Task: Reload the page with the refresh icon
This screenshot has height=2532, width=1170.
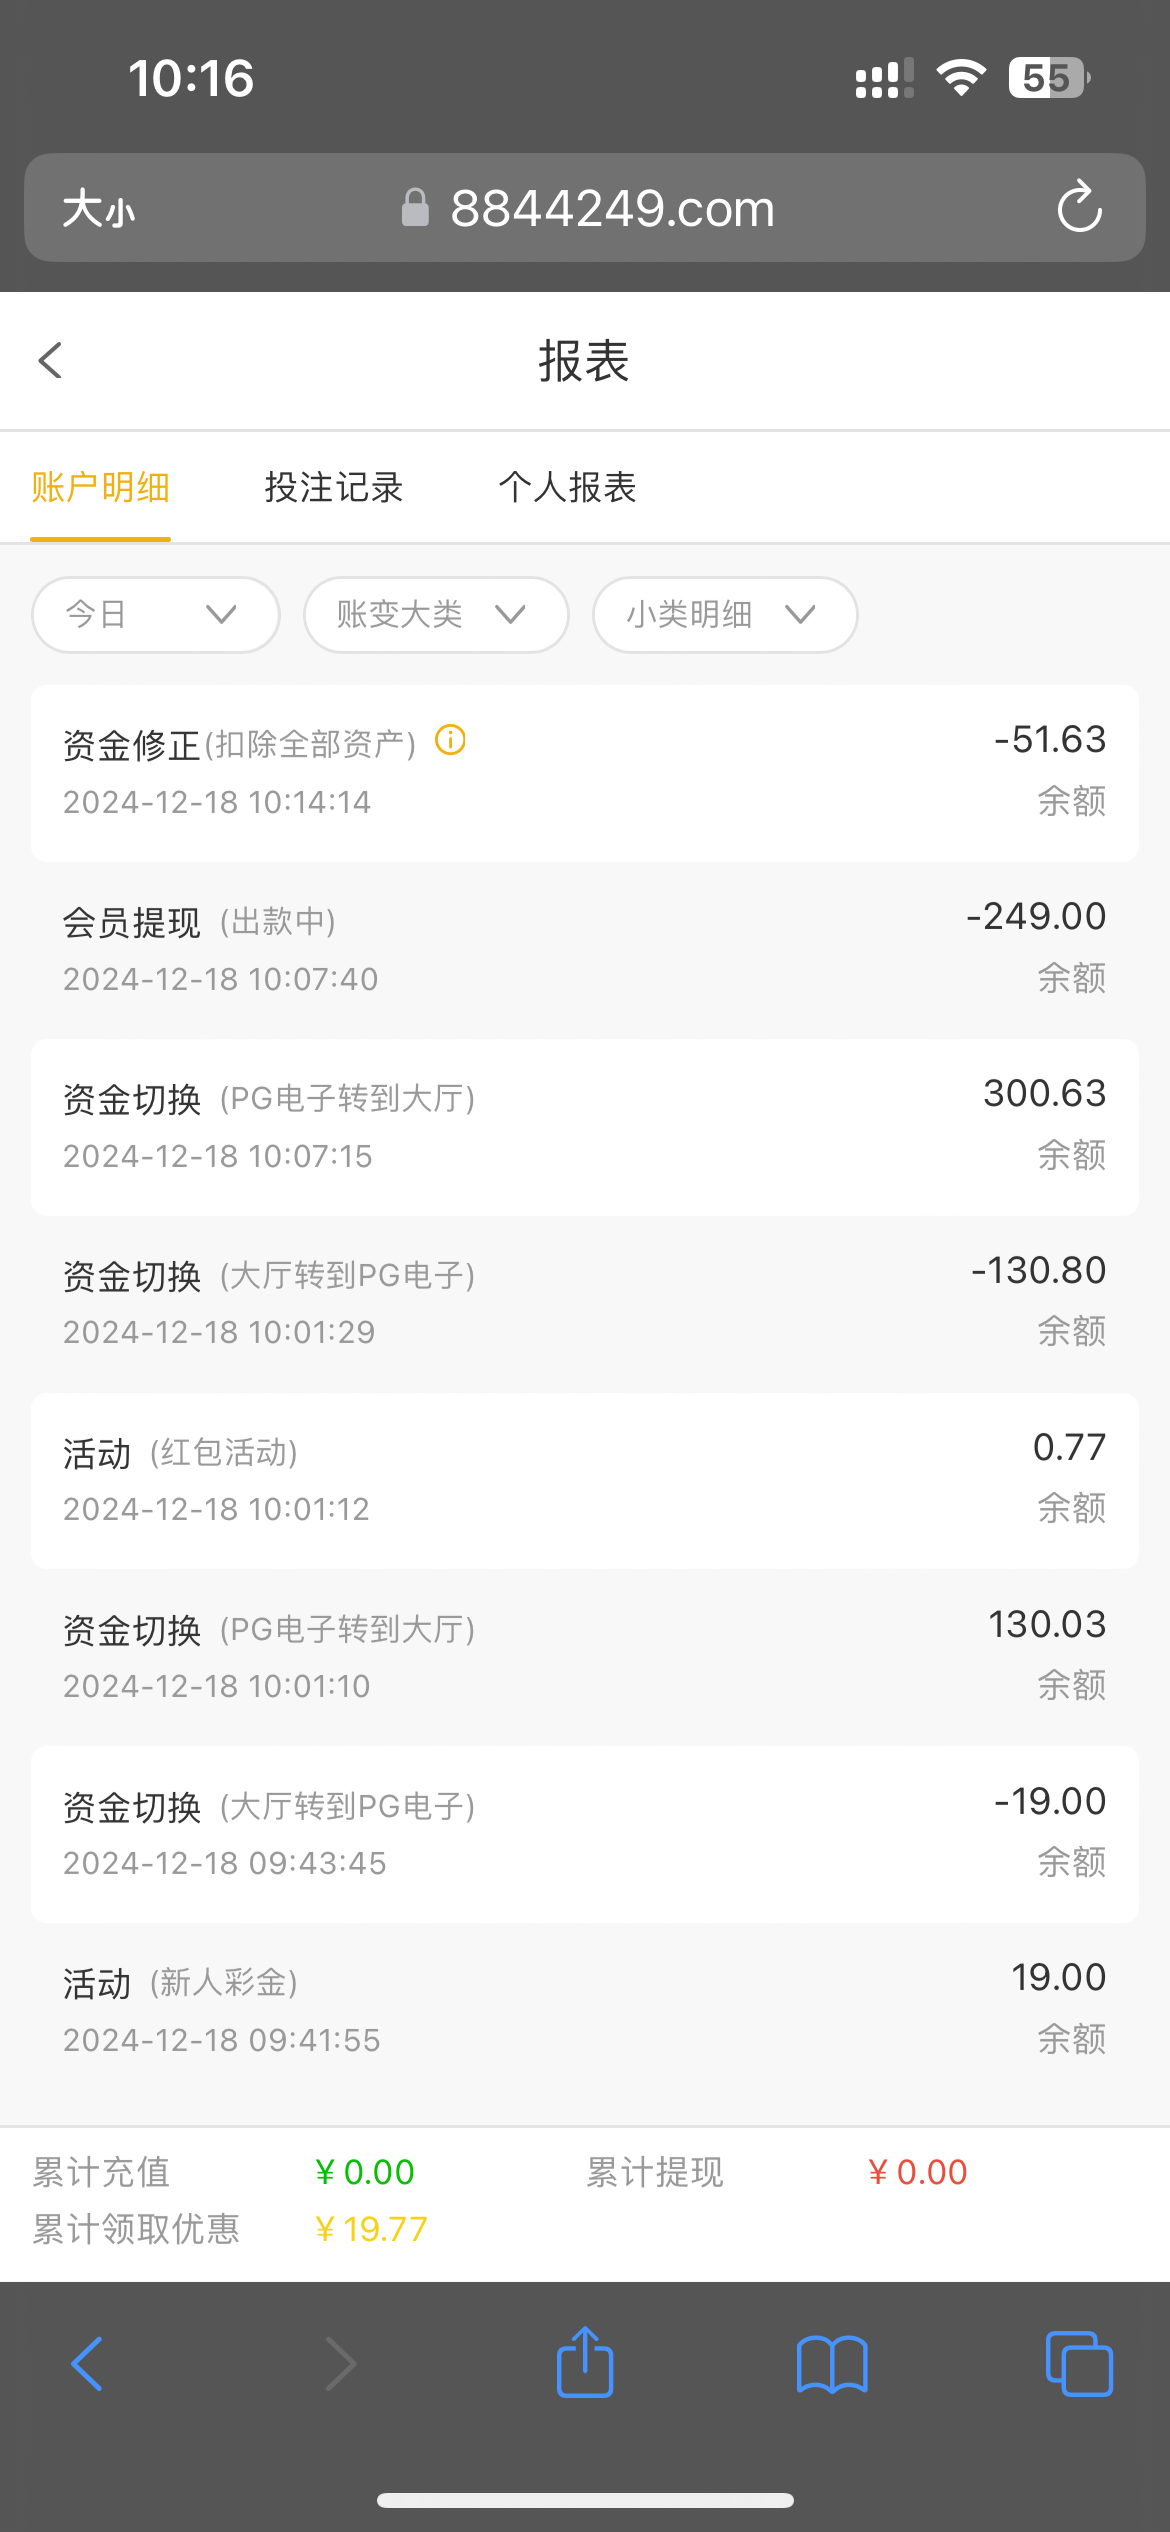Action: pyautogui.click(x=1079, y=207)
